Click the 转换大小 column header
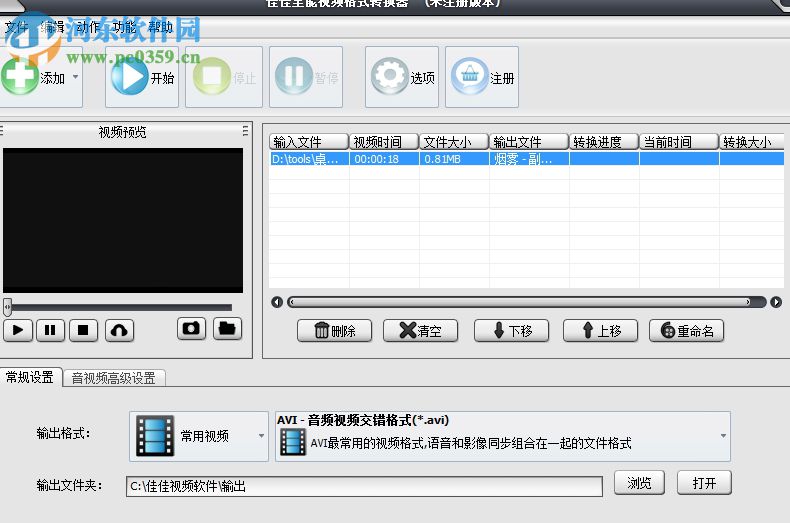This screenshot has width=790, height=523. click(x=752, y=142)
